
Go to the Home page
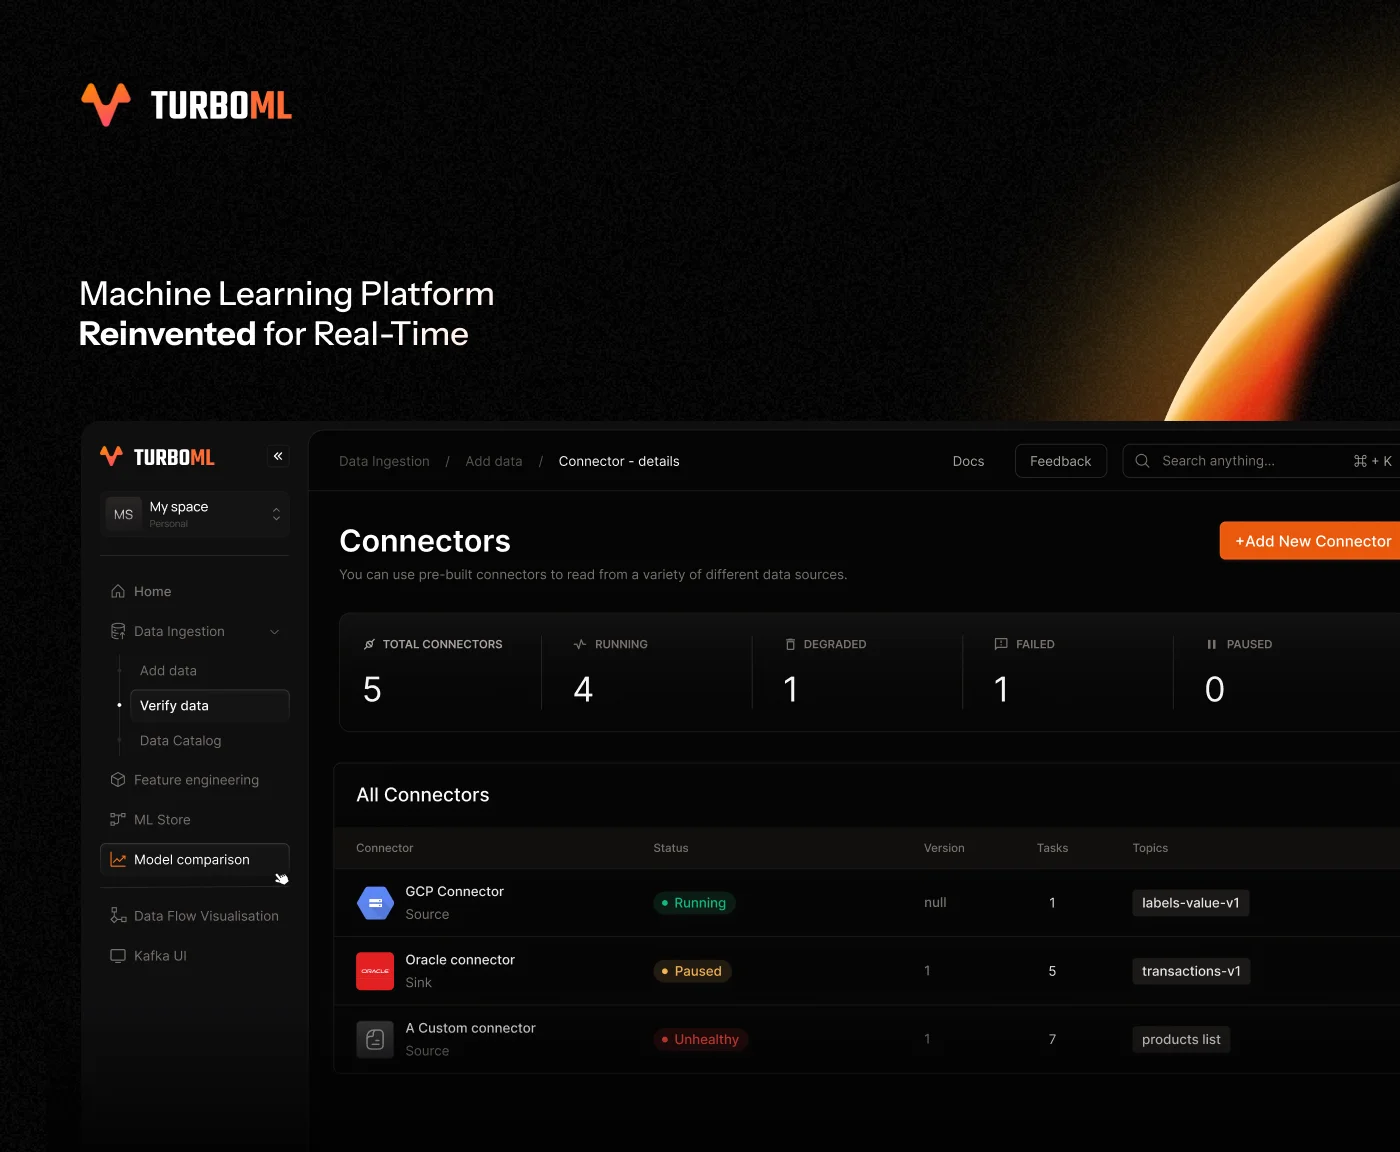click(152, 591)
